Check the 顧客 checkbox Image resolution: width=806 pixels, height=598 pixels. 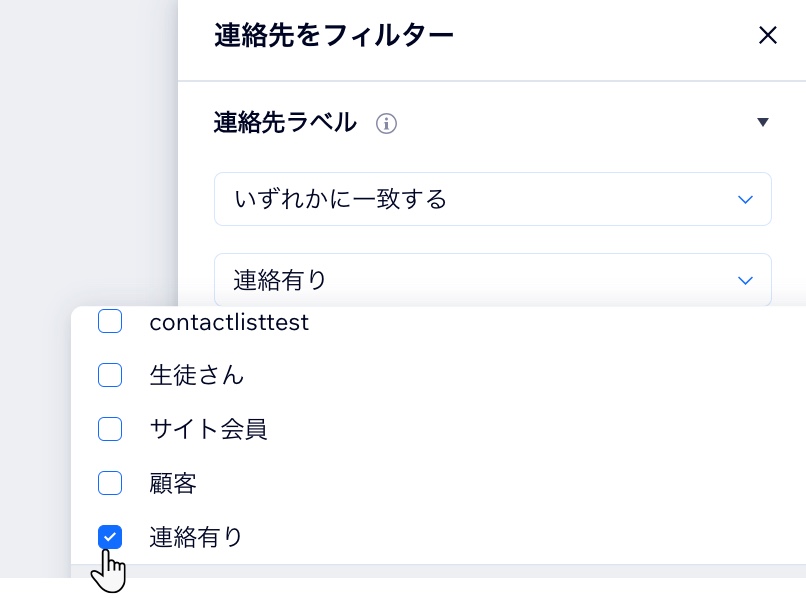tap(110, 483)
